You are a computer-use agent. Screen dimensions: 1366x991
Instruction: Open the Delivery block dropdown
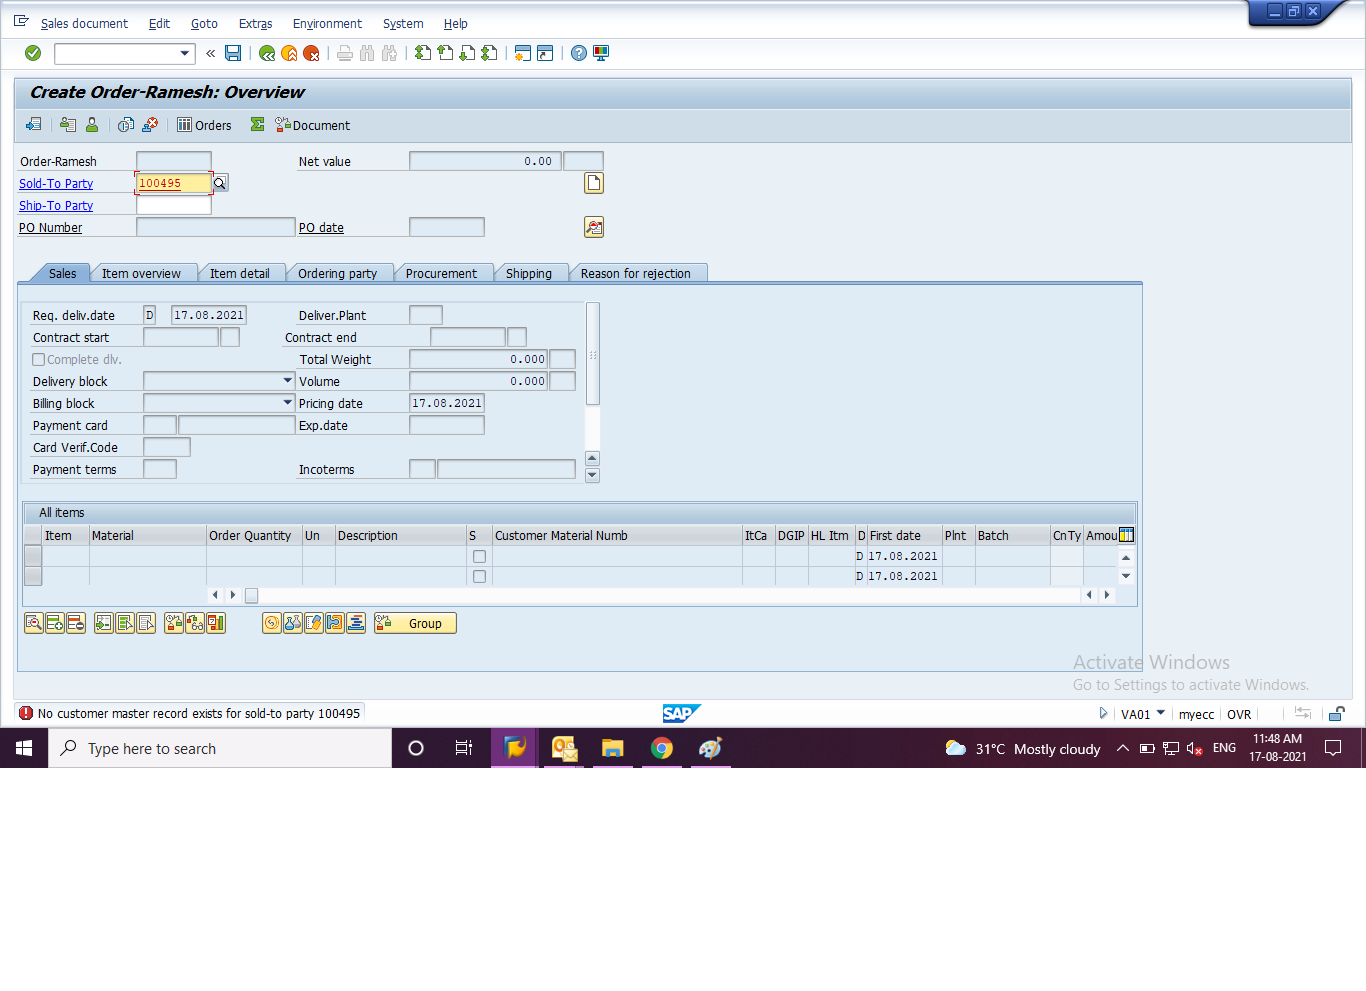coord(287,381)
